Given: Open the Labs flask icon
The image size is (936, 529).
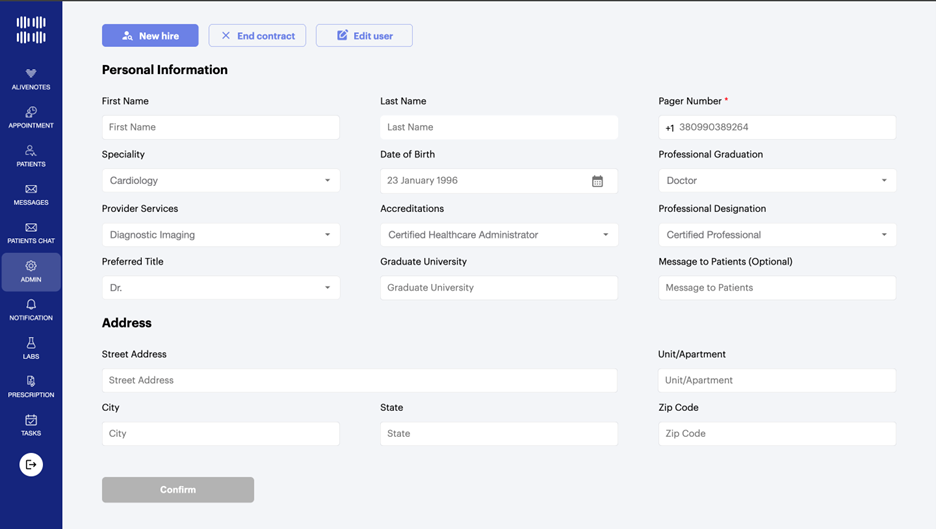Looking at the screenshot, I should pos(31,344).
